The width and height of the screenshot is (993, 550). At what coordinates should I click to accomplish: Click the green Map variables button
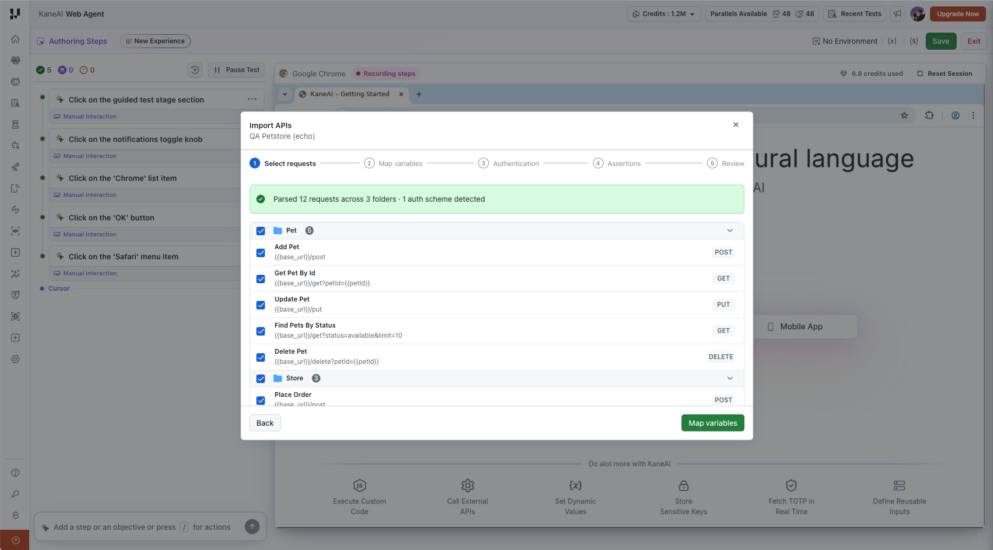click(x=712, y=423)
